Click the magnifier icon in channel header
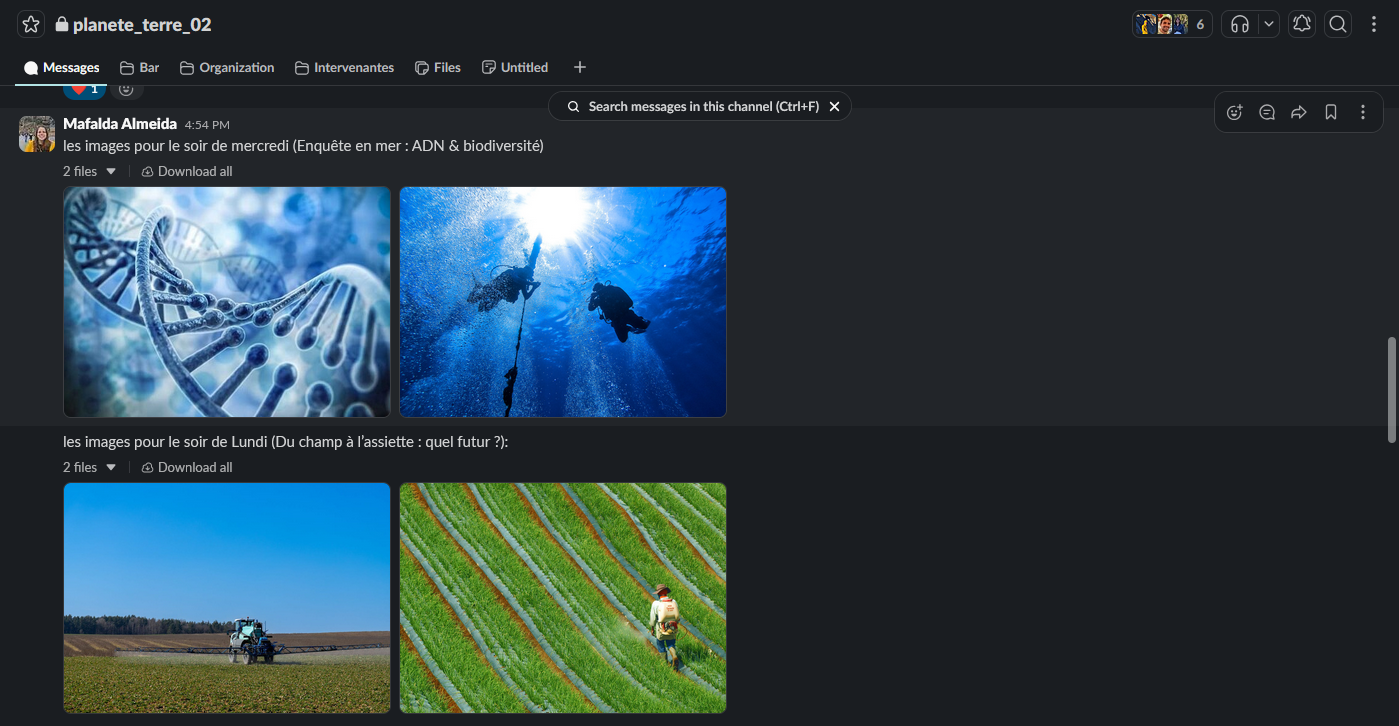The image size is (1399, 726). 1338,24
